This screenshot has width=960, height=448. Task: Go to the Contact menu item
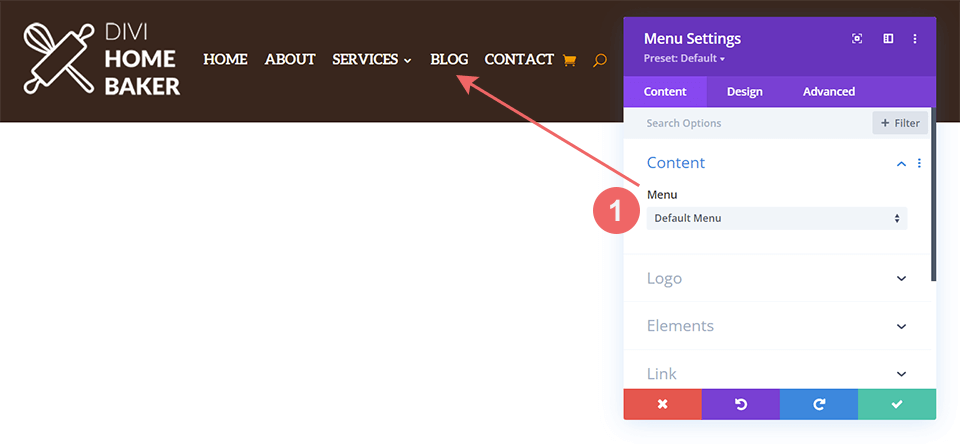pyautogui.click(x=519, y=59)
